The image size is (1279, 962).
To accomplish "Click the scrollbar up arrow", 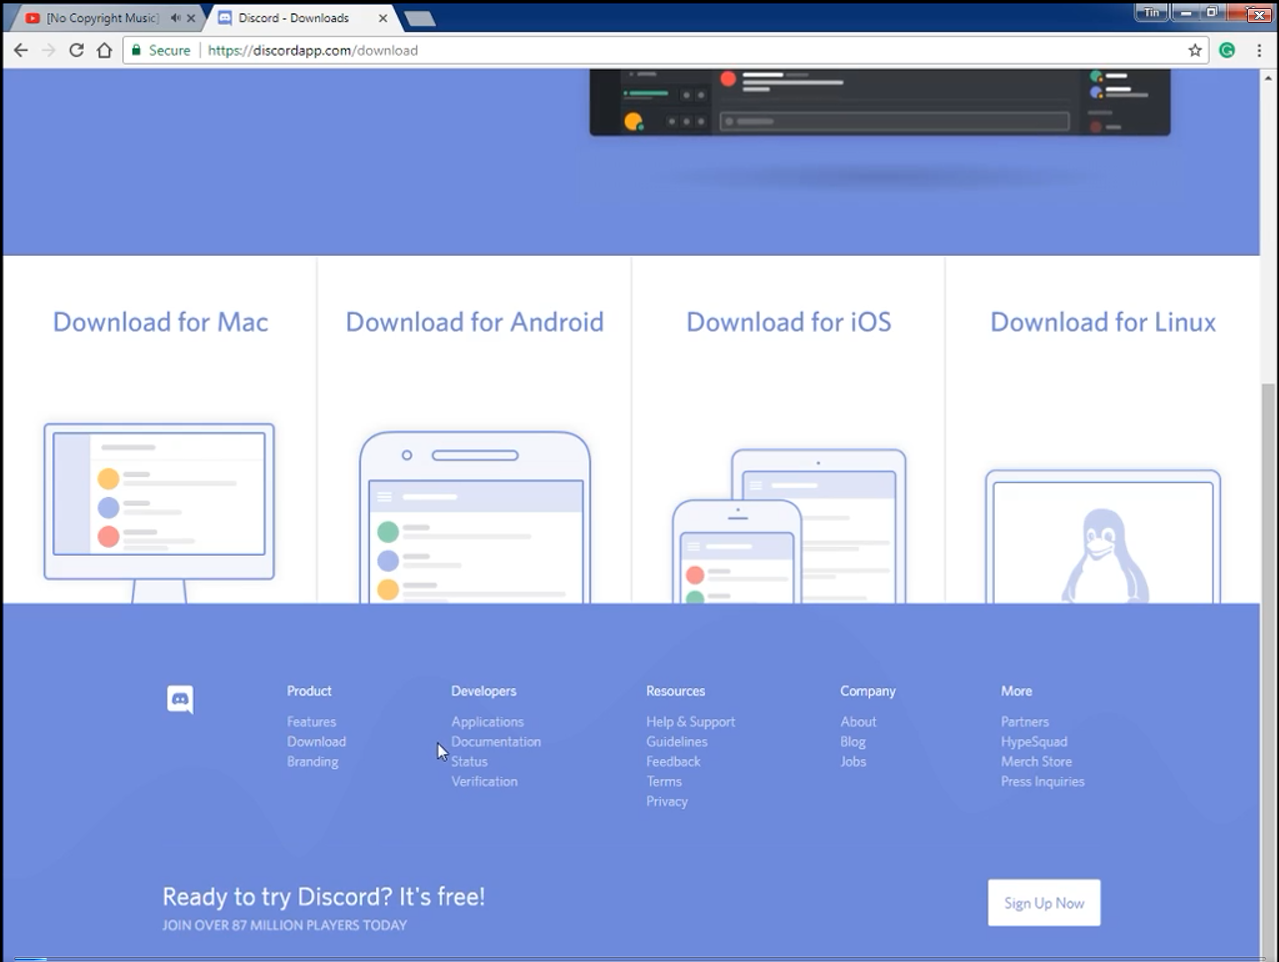I will [x=1268, y=77].
